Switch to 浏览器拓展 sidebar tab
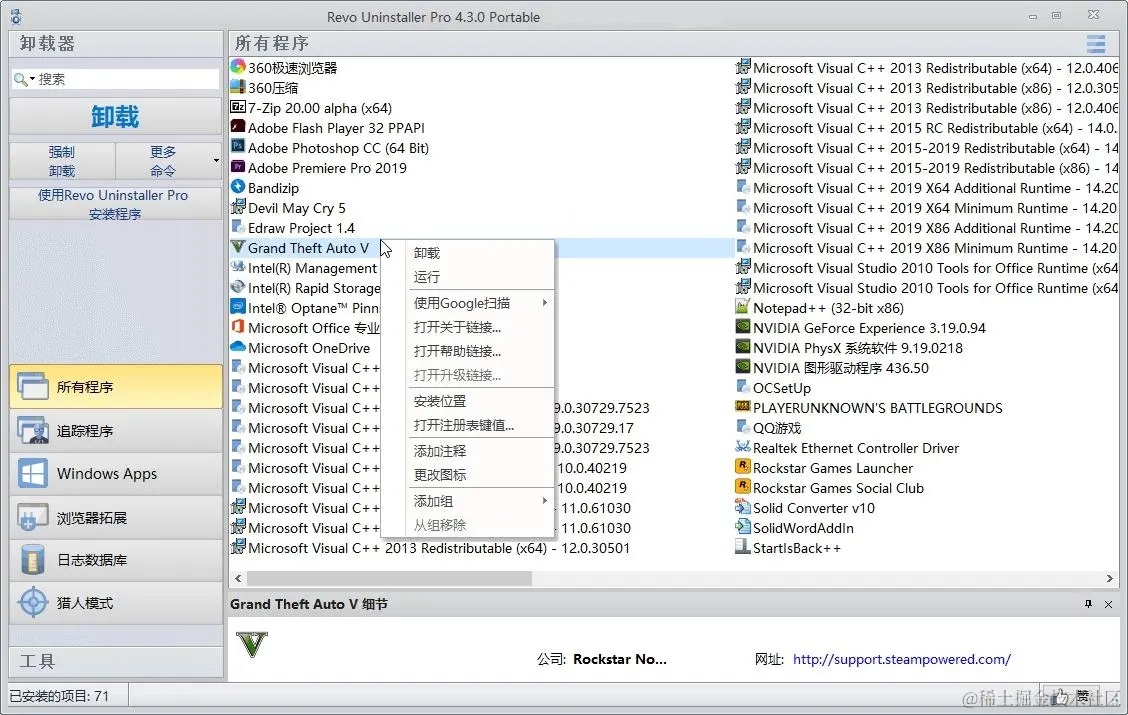The image size is (1128, 715). click(x=116, y=517)
